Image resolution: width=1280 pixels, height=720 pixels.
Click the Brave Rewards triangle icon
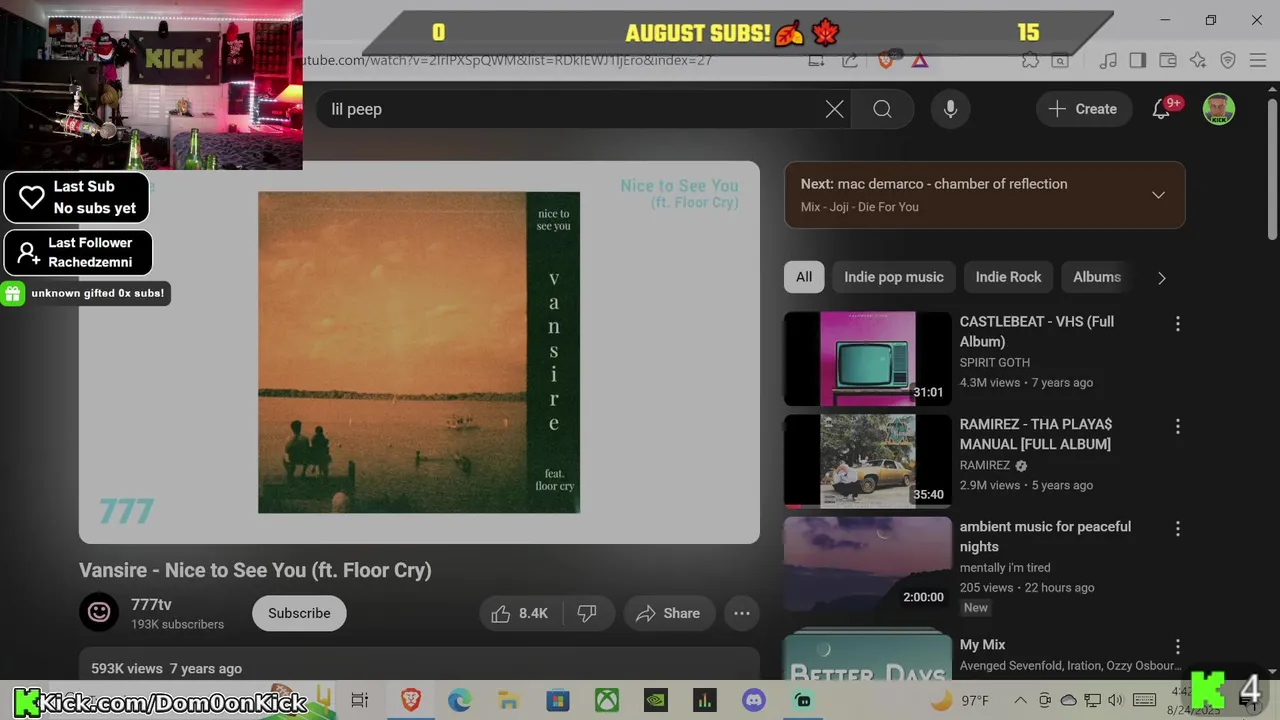tap(919, 60)
